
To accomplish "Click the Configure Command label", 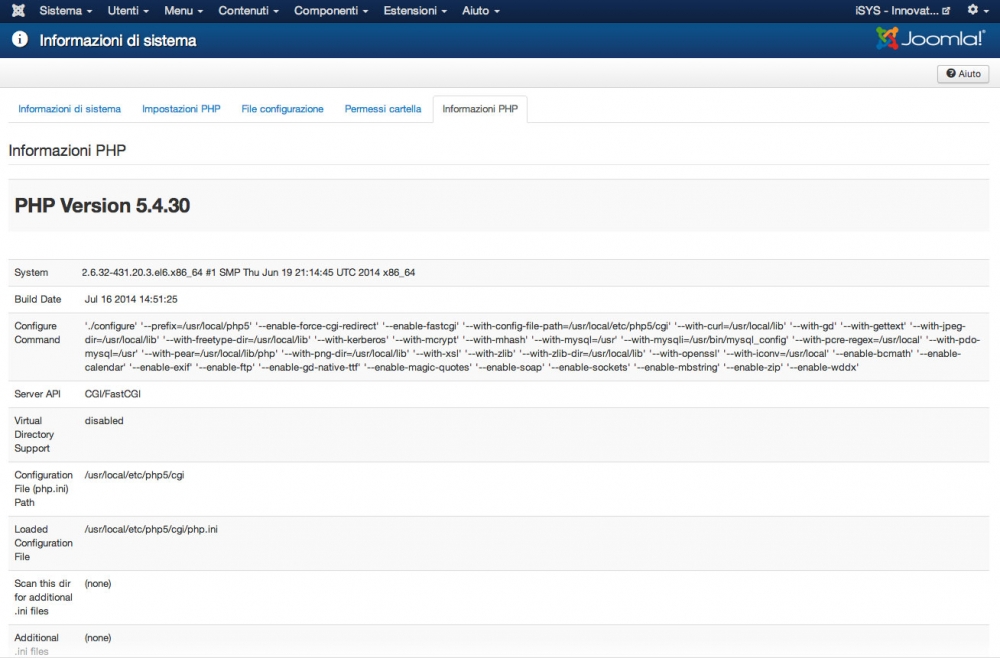I will pos(37,333).
